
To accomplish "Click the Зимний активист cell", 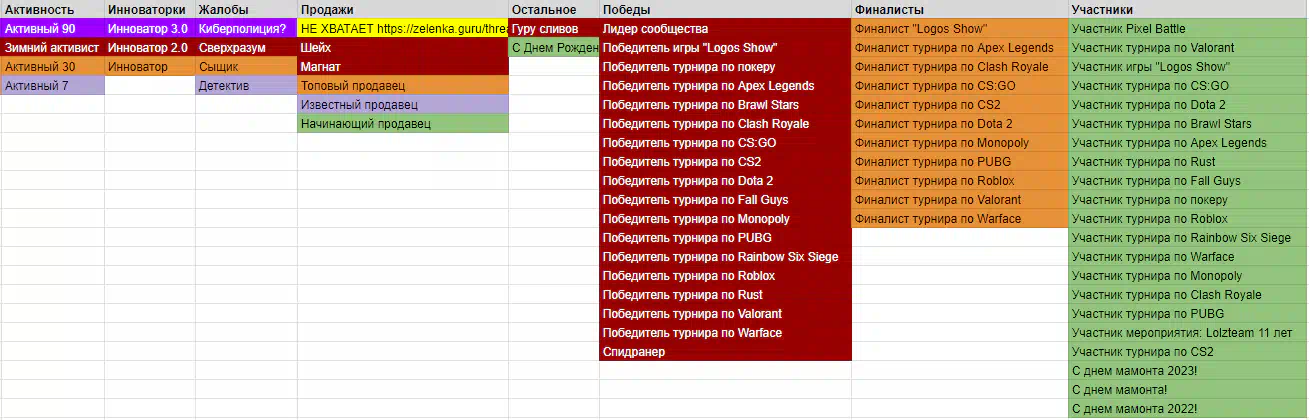I will (52, 48).
